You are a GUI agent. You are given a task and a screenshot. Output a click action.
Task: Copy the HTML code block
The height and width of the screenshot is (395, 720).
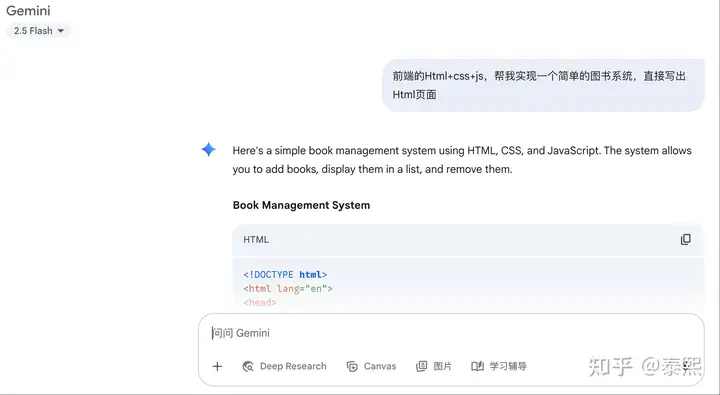[686, 239]
